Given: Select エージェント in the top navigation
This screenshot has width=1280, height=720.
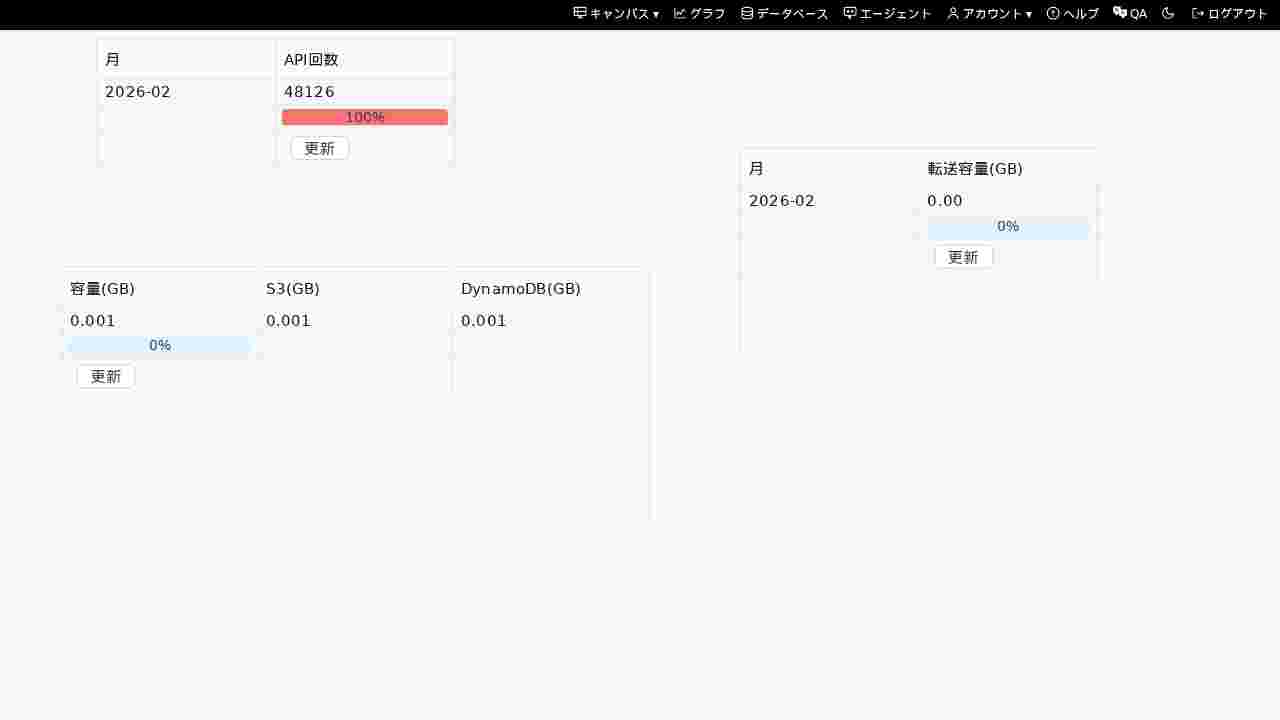Looking at the screenshot, I should (887, 13).
